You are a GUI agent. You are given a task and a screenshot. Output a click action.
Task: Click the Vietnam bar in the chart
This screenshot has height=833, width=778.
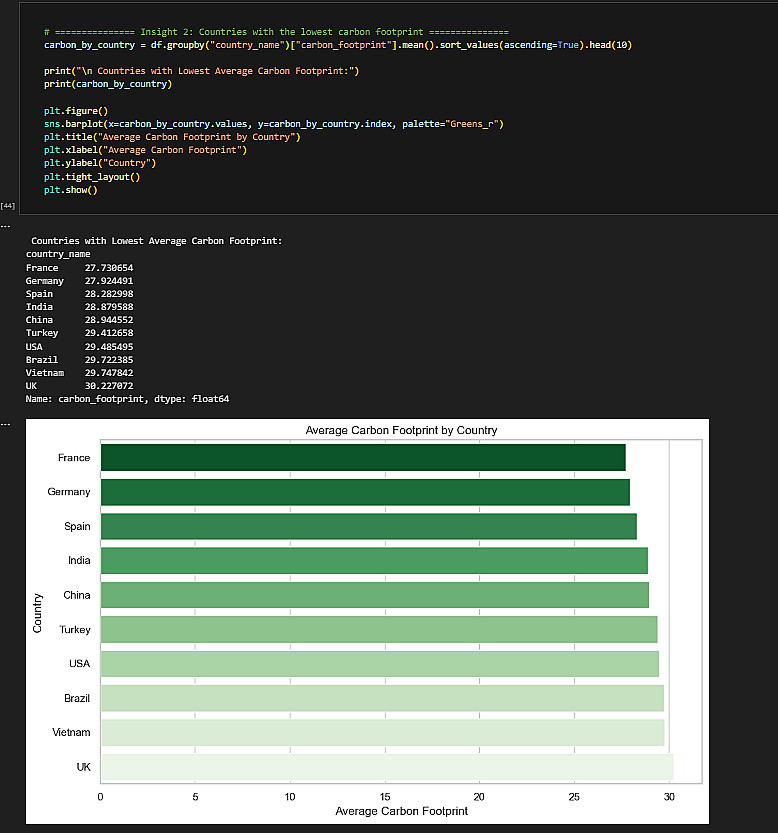(382, 733)
